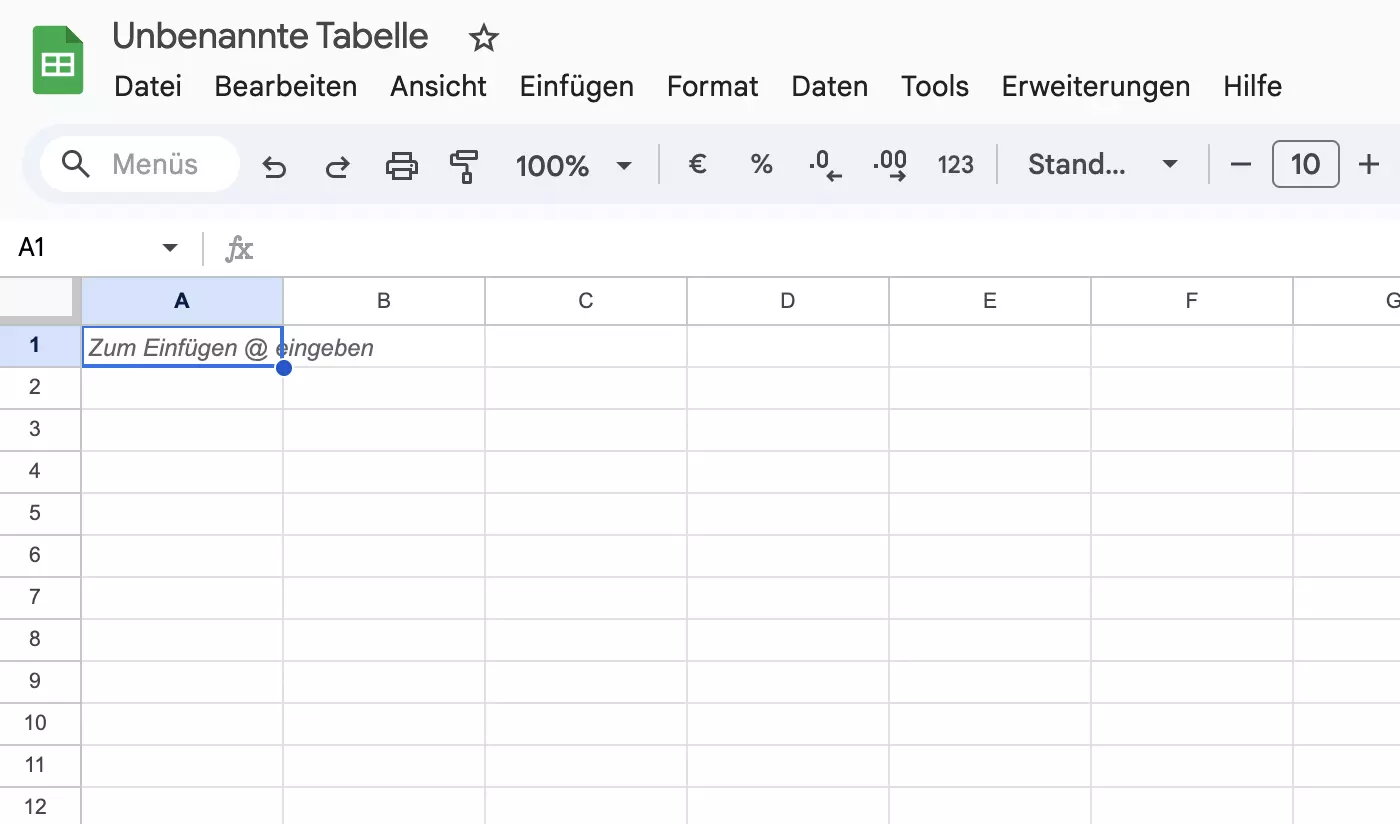Click the redo arrow icon
This screenshot has height=824, width=1400.
338,166
